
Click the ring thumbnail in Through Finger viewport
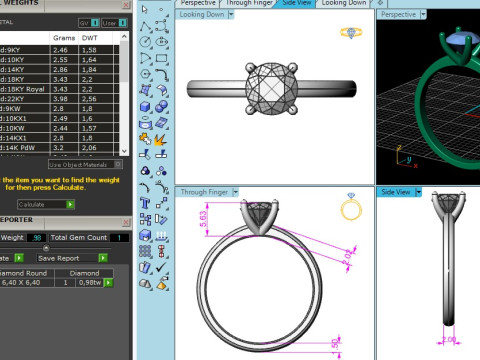(351, 207)
